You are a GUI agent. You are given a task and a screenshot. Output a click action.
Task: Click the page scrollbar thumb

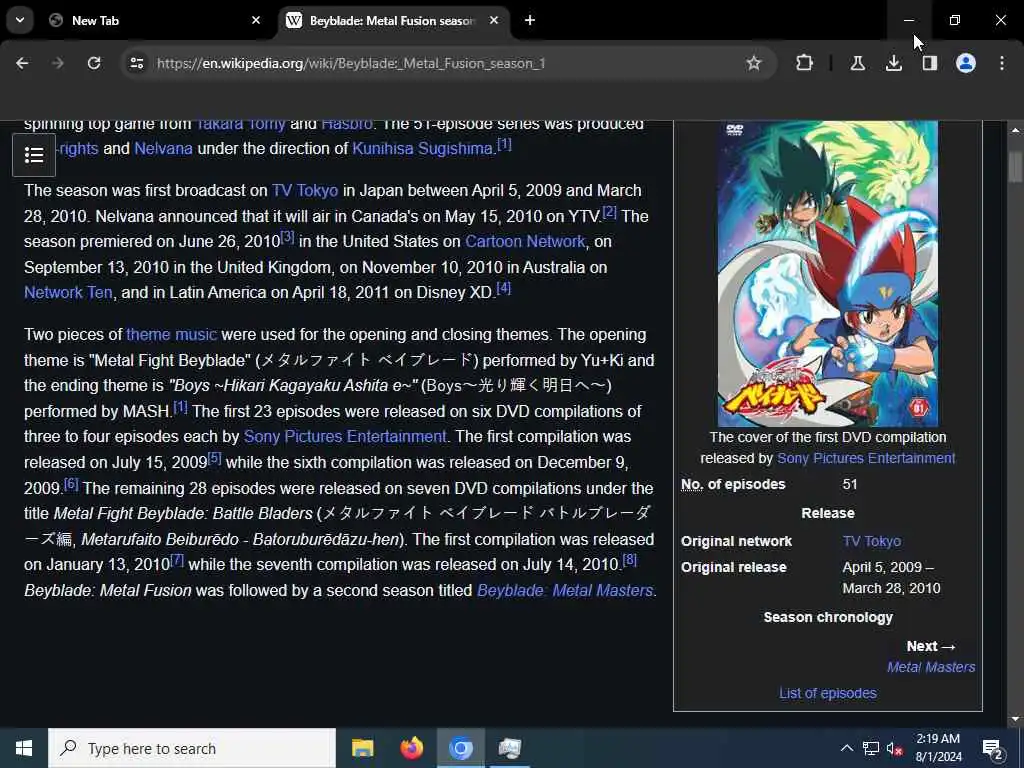tap(1015, 167)
